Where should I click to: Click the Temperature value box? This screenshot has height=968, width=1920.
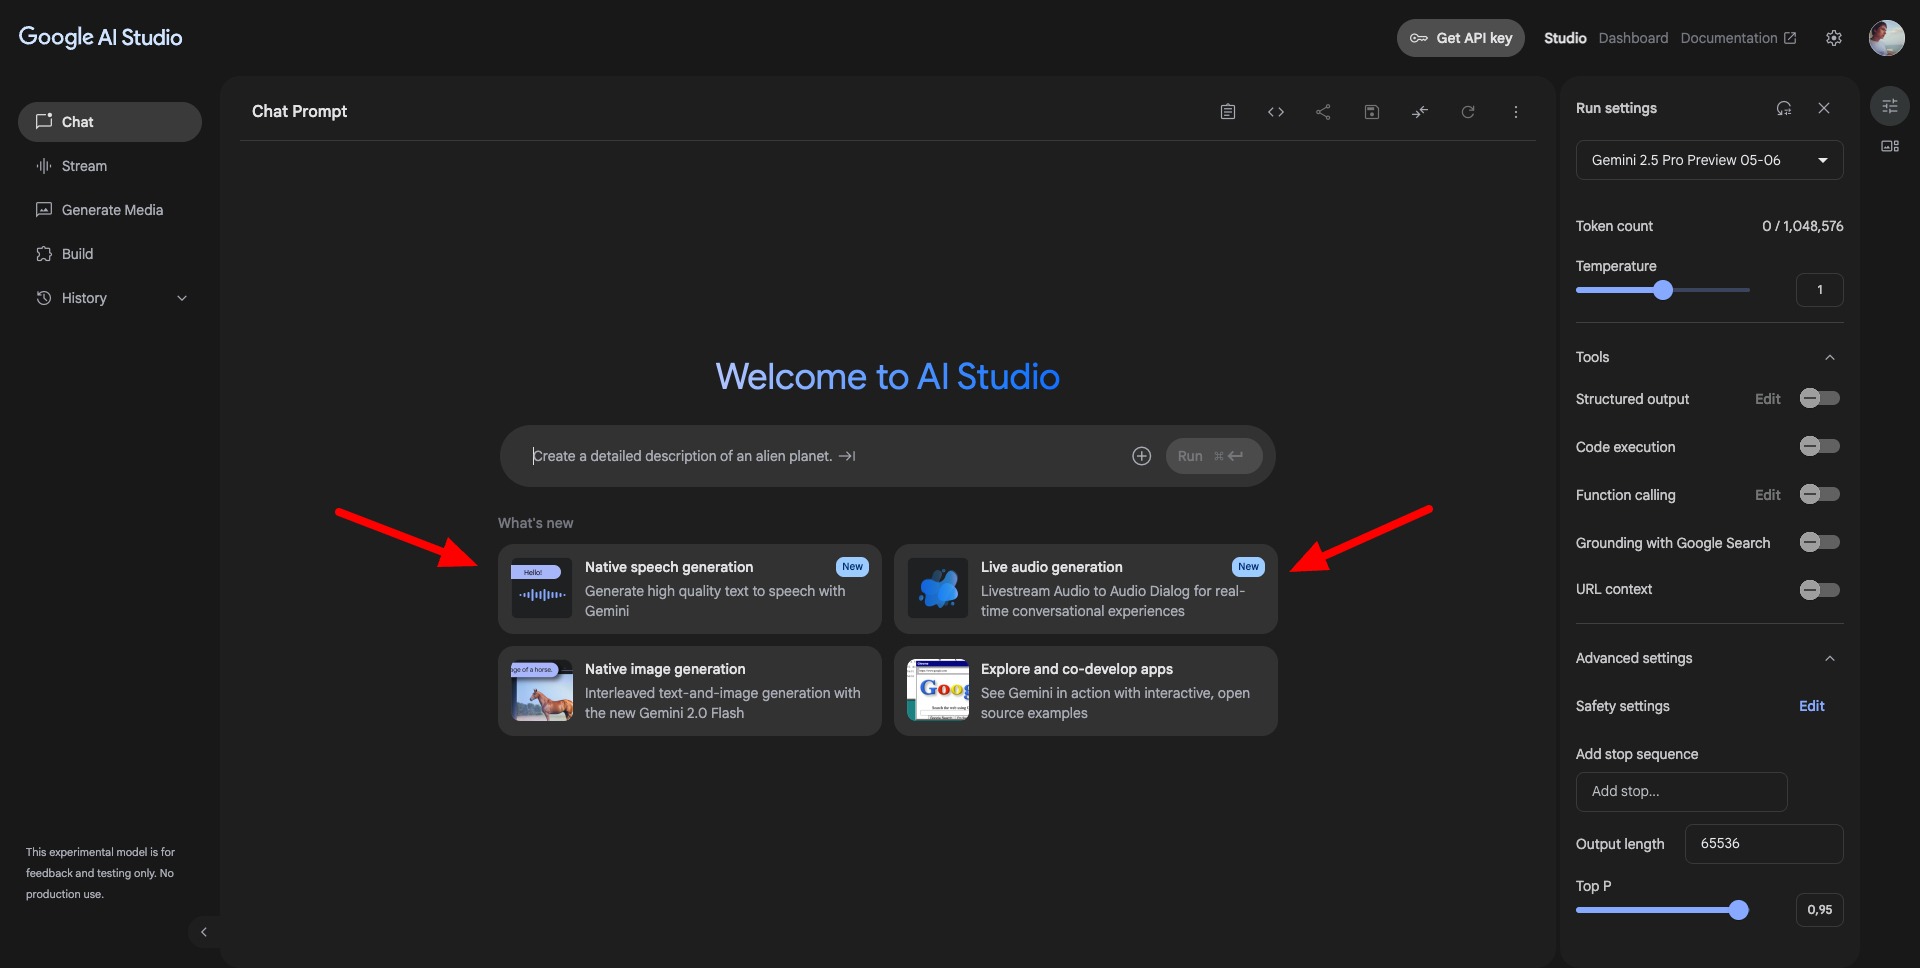(x=1820, y=290)
